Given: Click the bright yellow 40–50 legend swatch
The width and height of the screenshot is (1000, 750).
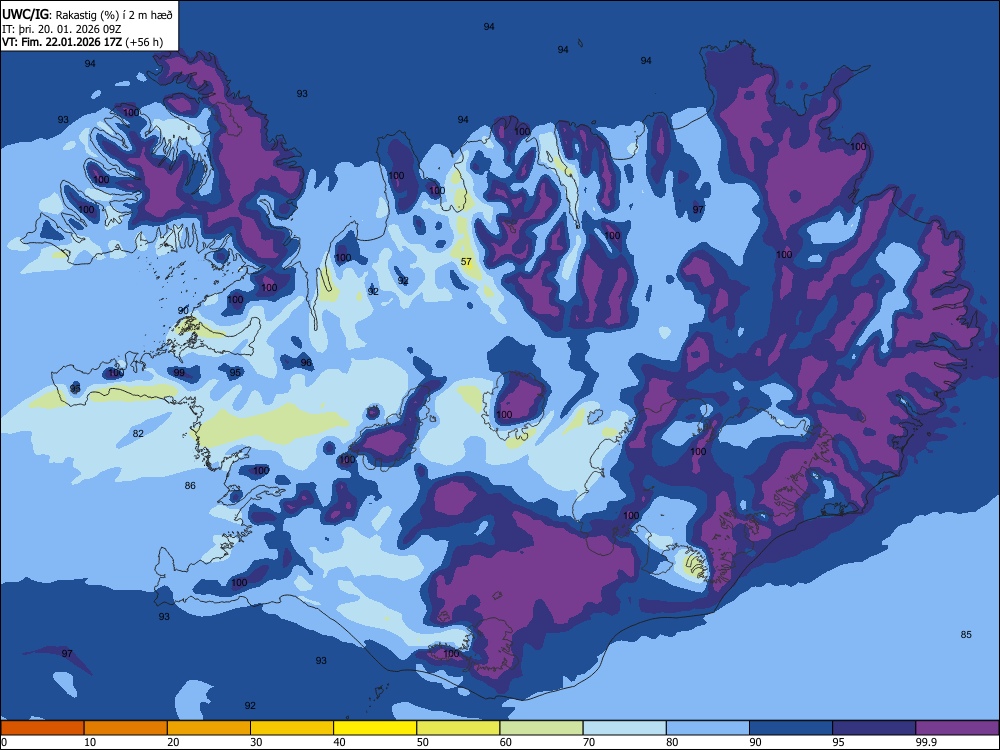Looking at the screenshot, I should point(375,728).
